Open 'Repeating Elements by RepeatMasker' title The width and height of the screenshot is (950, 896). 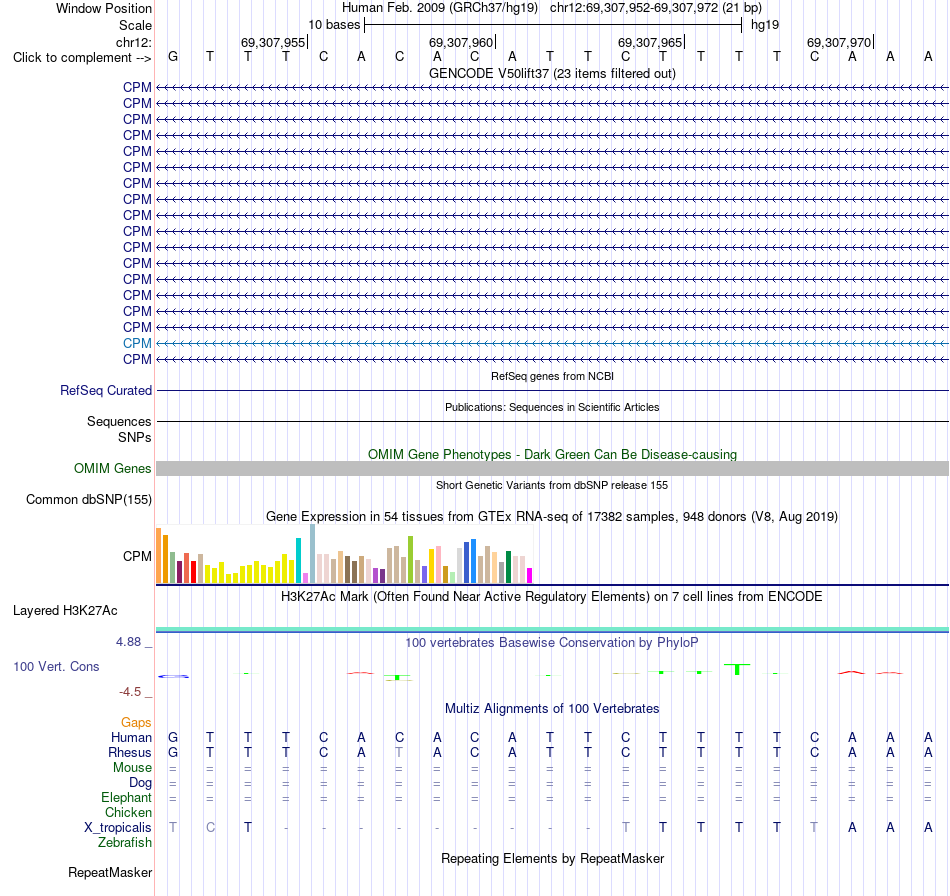(x=552, y=859)
